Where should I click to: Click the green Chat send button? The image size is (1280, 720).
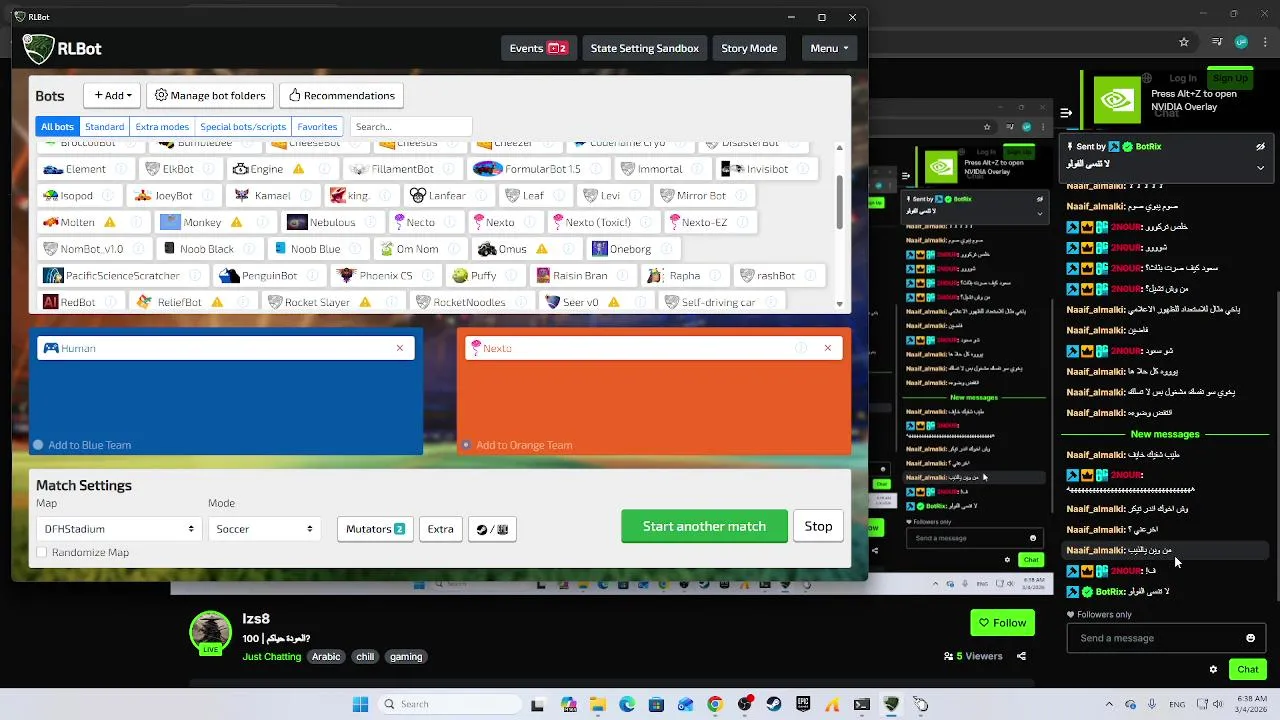click(x=1248, y=669)
